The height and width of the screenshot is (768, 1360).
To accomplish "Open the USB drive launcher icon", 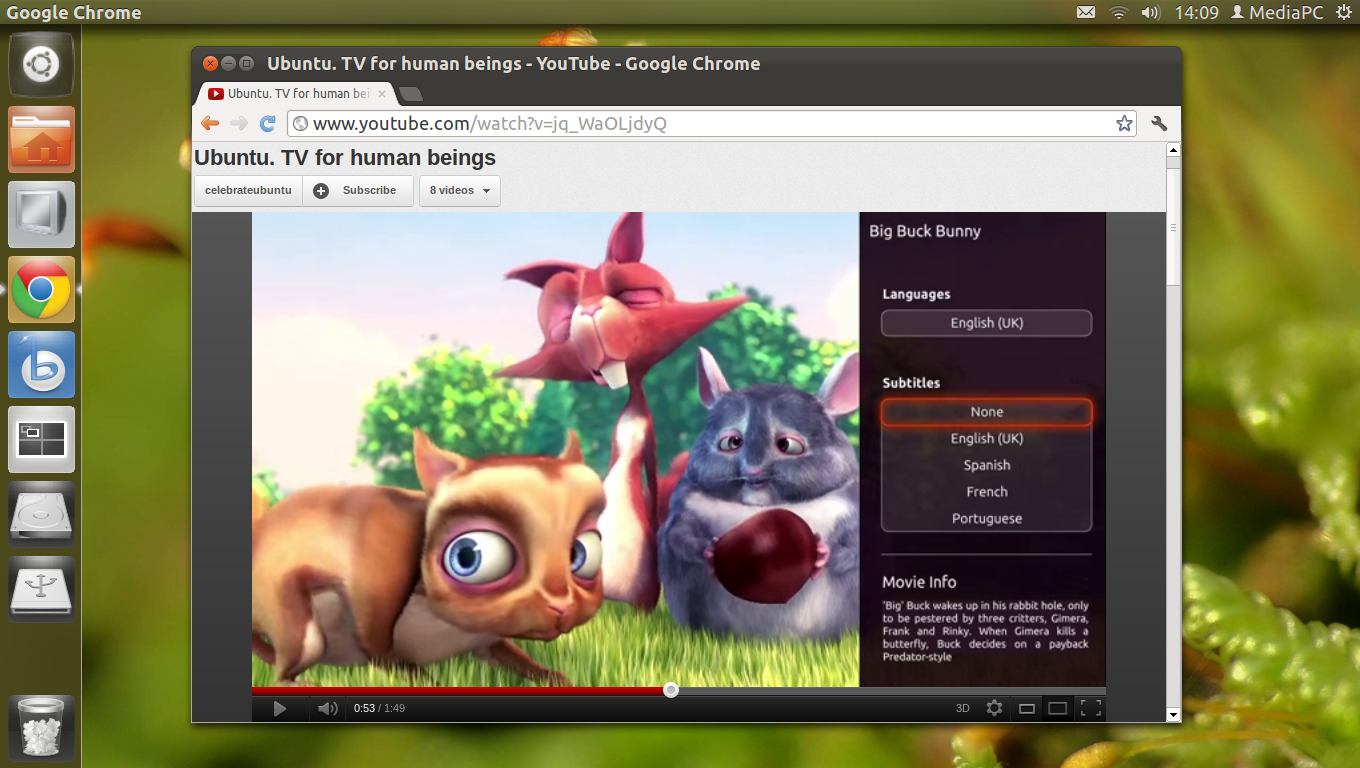I will [x=41, y=590].
